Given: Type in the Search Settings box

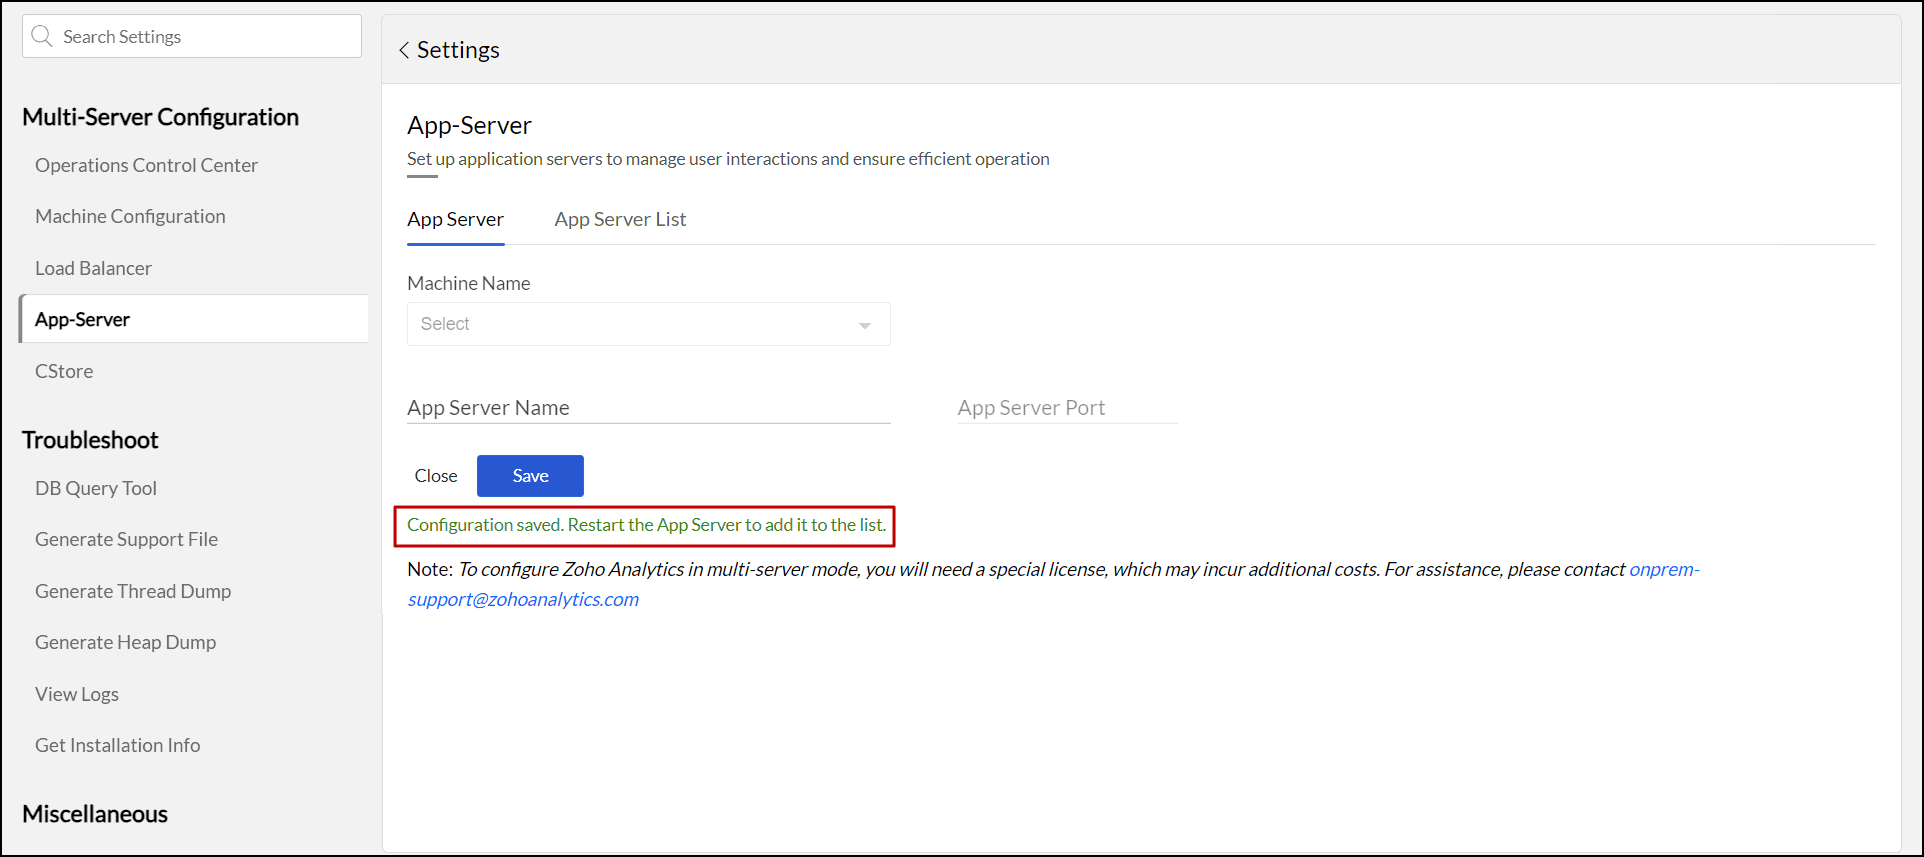Looking at the screenshot, I should 205,37.
